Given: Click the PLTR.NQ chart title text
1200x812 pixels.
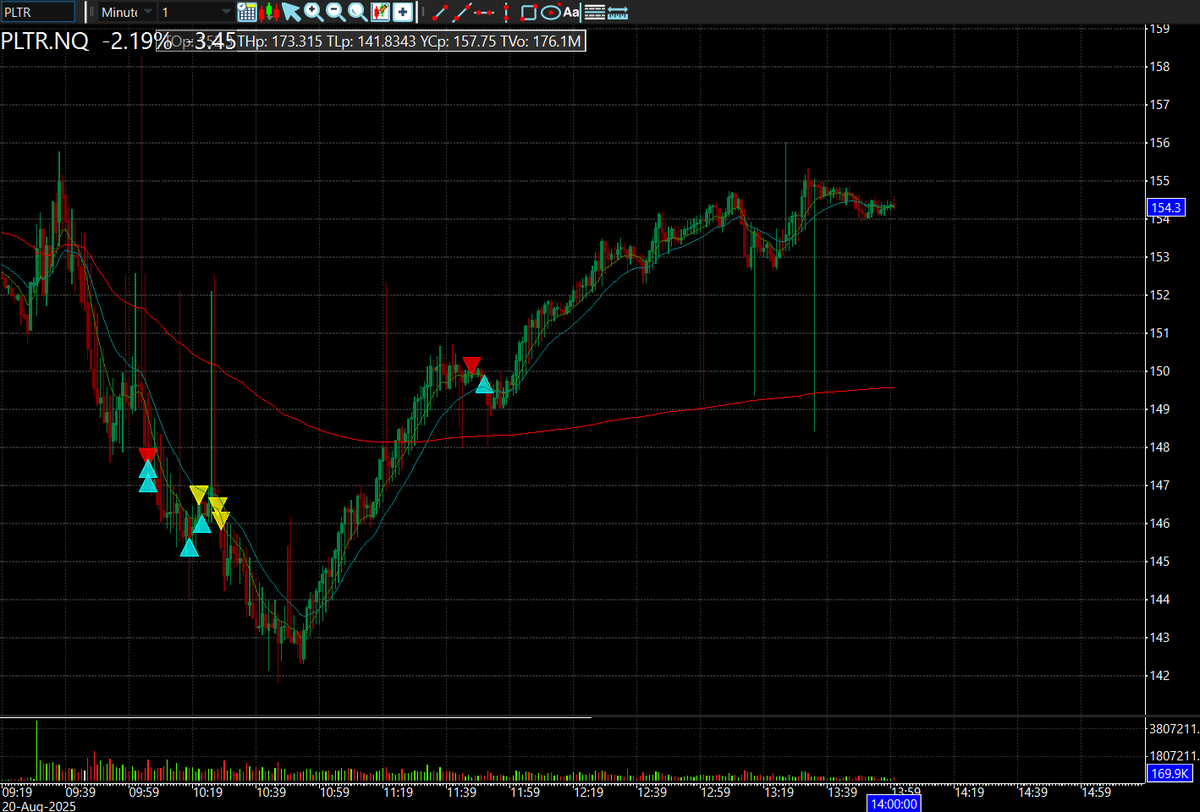Looking at the screenshot, I should click(45, 41).
